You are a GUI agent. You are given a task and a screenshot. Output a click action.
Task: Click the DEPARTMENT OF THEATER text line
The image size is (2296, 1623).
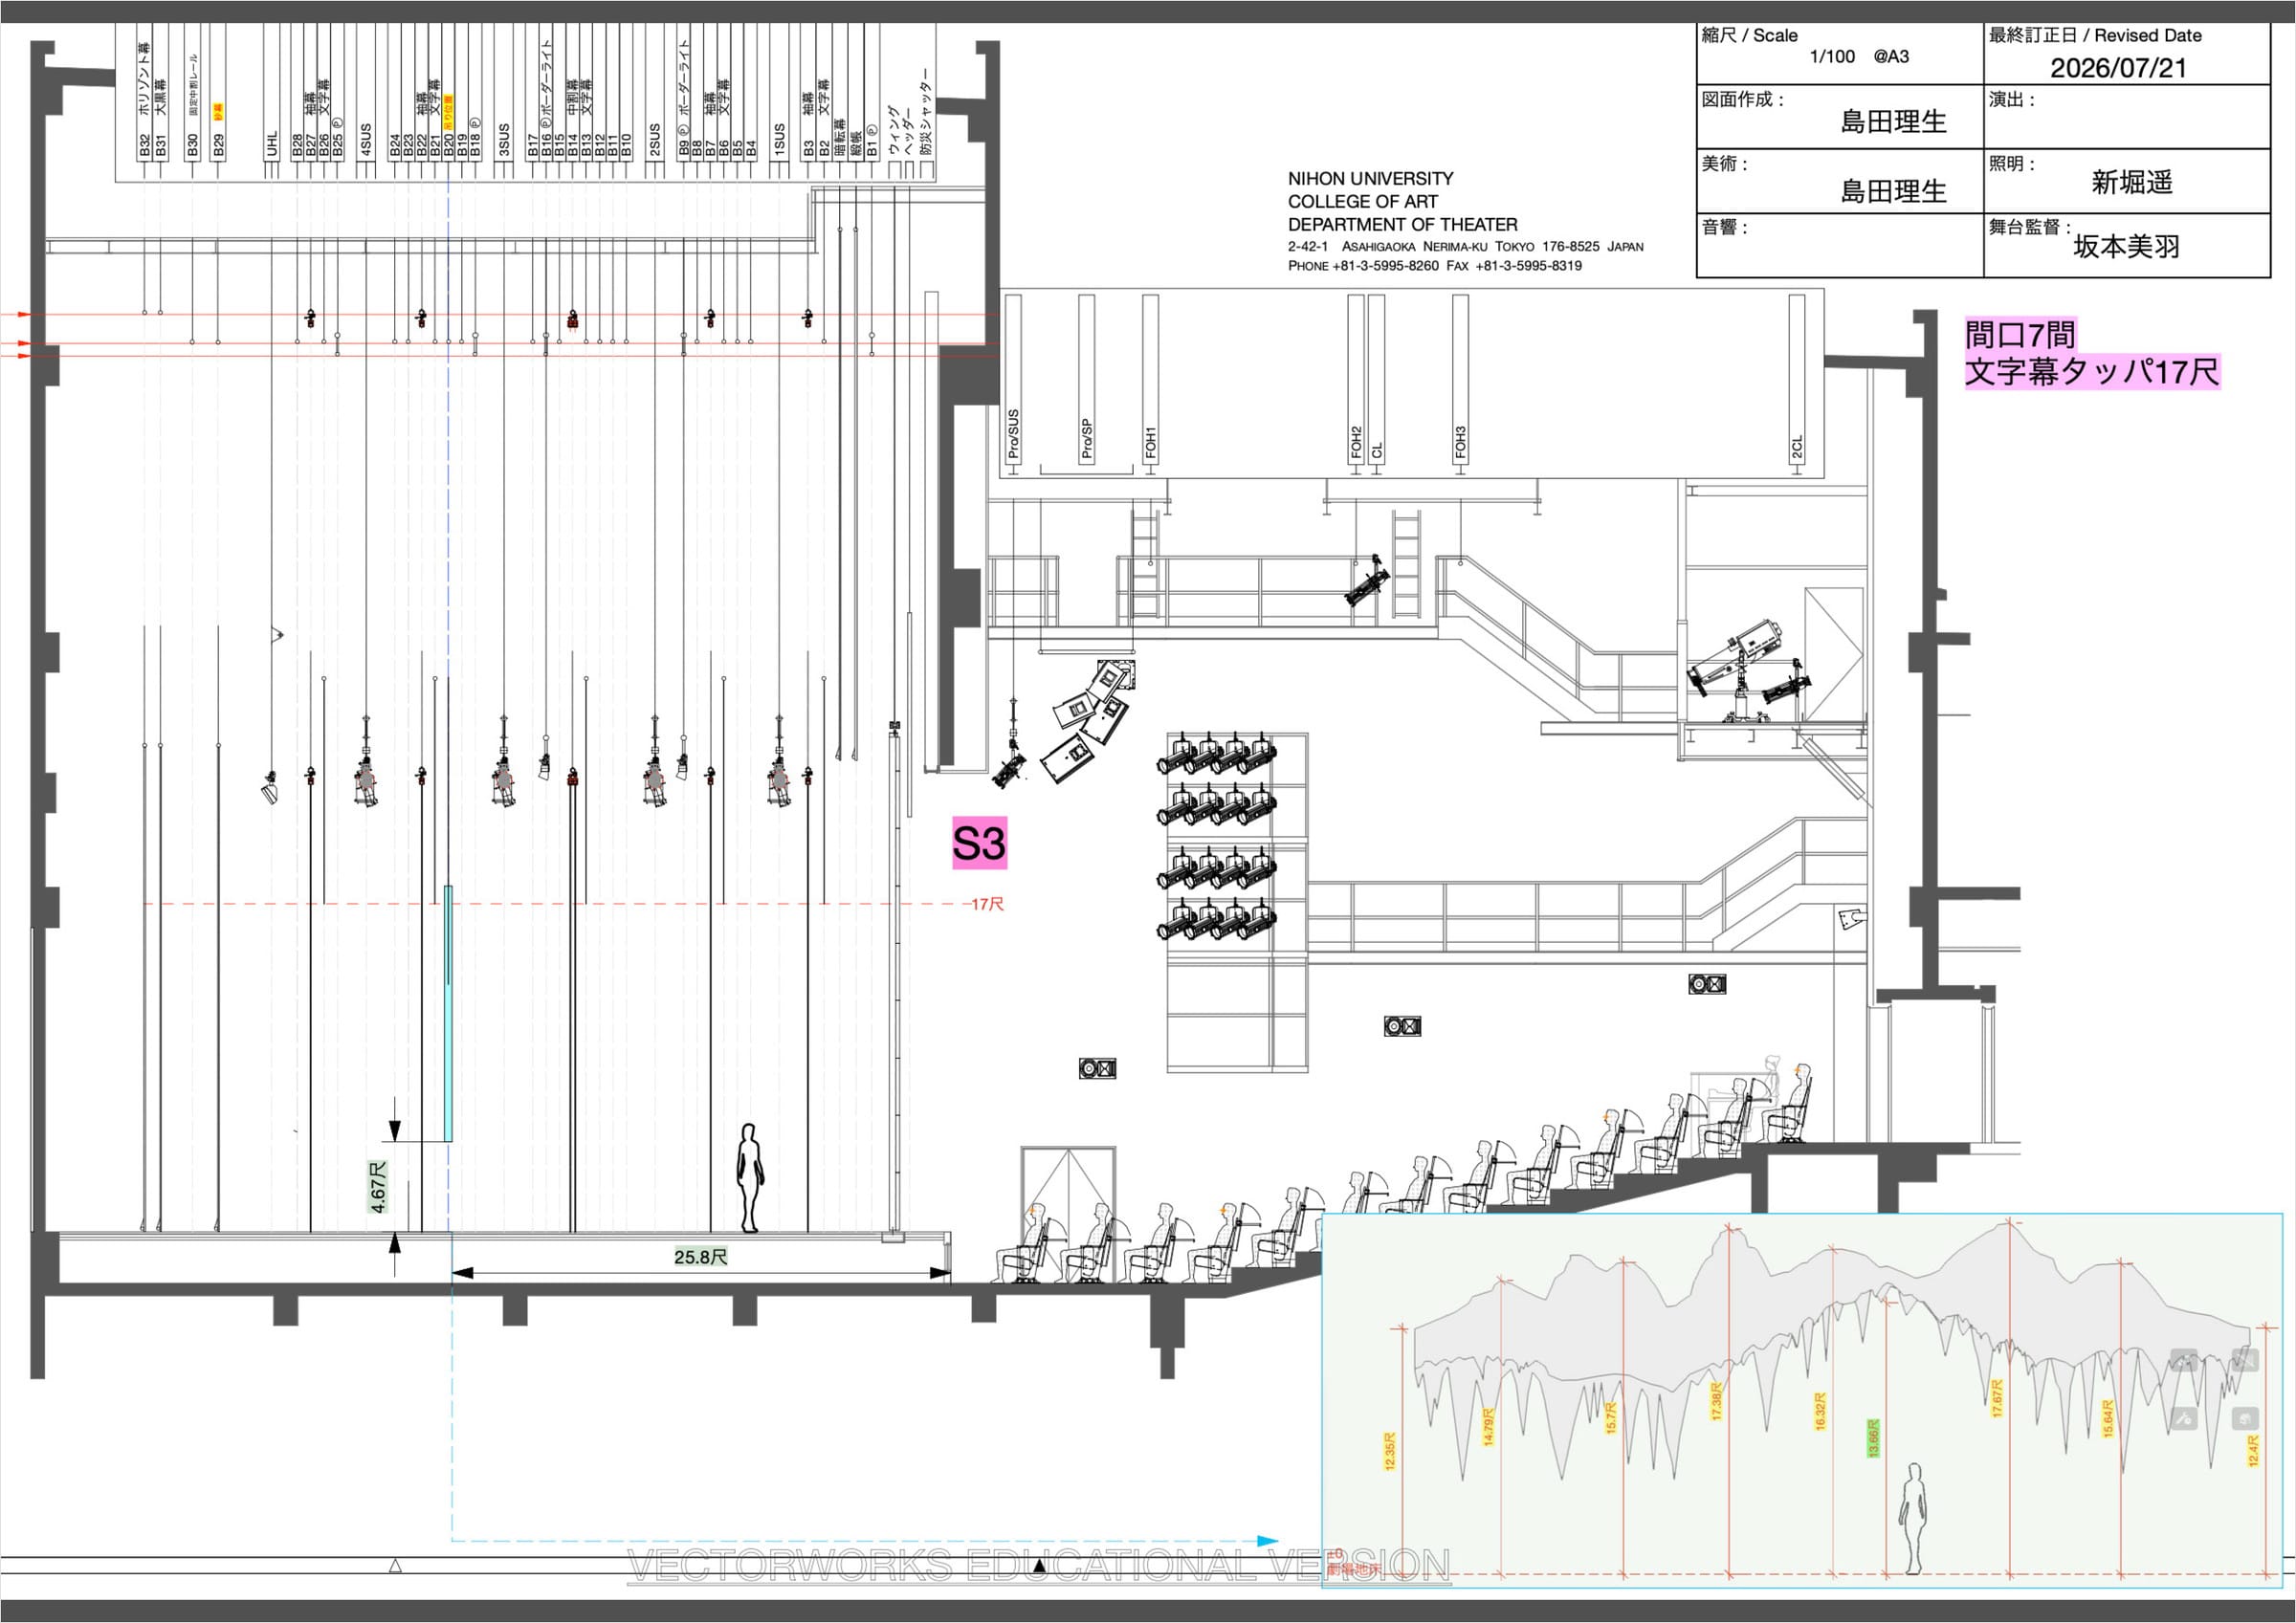(x=1402, y=224)
